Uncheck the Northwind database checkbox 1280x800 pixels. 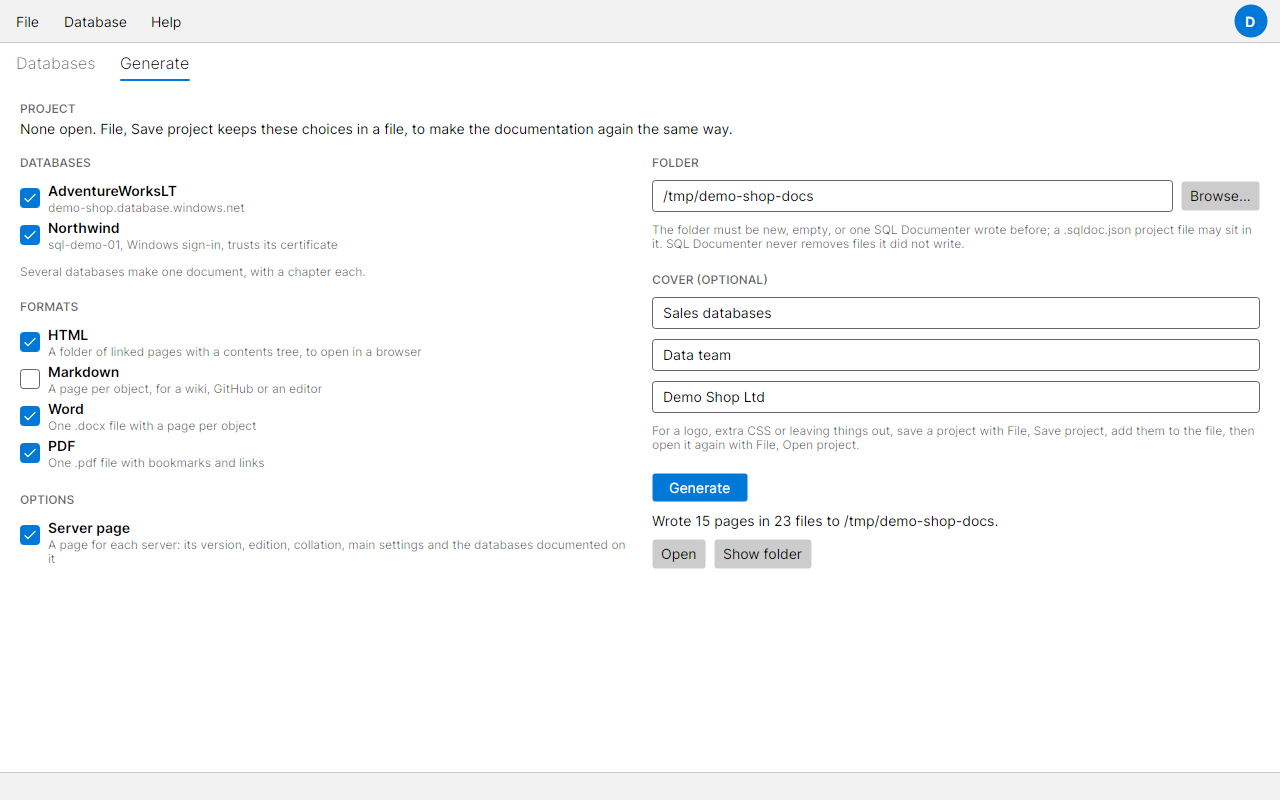pos(30,235)
